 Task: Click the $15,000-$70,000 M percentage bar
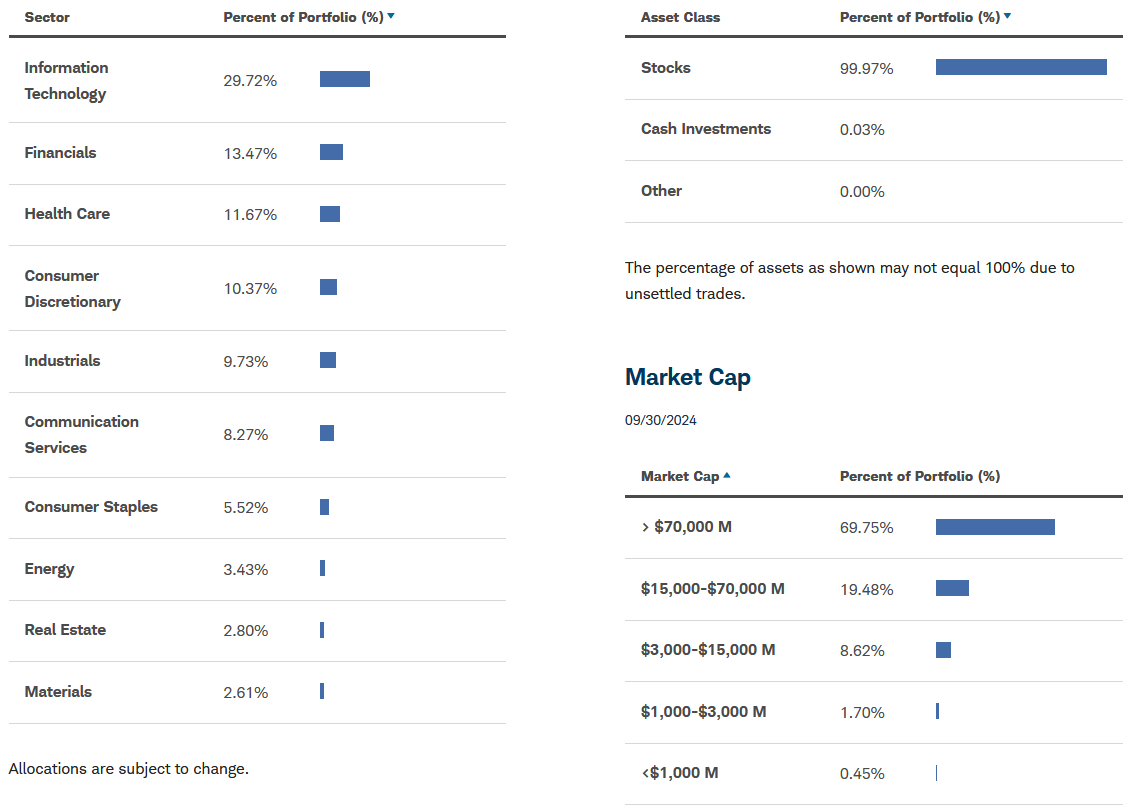952,588
